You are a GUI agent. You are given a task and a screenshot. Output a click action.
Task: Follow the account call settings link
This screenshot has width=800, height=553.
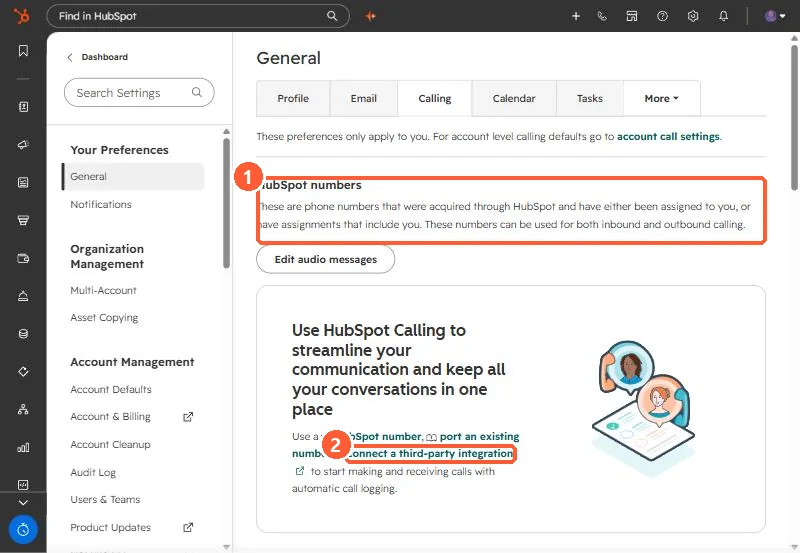coord(668,137)
